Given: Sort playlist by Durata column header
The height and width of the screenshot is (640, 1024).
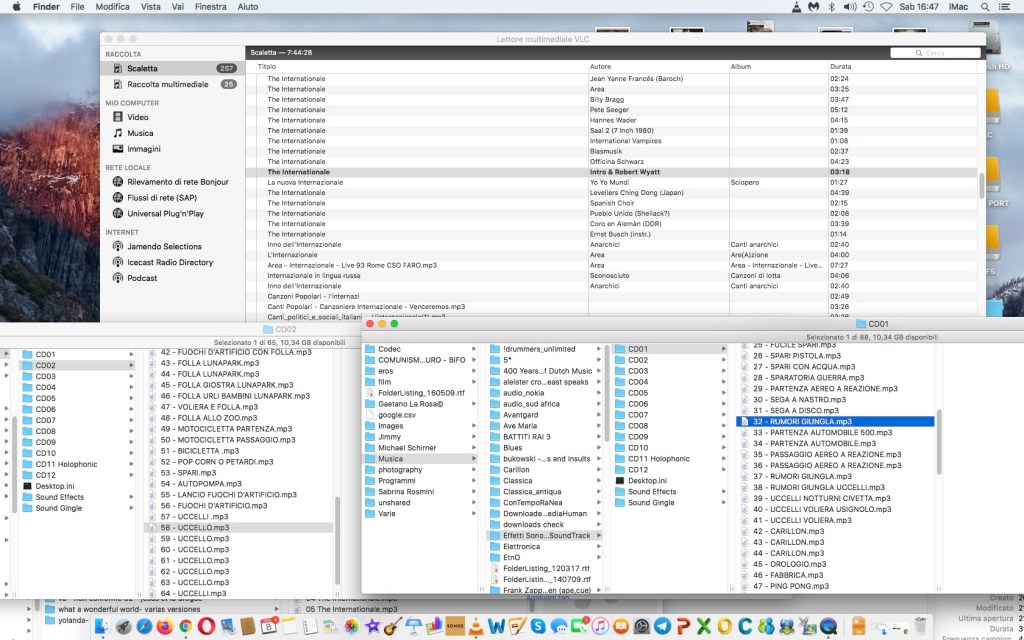Looking at the screenshot, I should tap(841, 66).
